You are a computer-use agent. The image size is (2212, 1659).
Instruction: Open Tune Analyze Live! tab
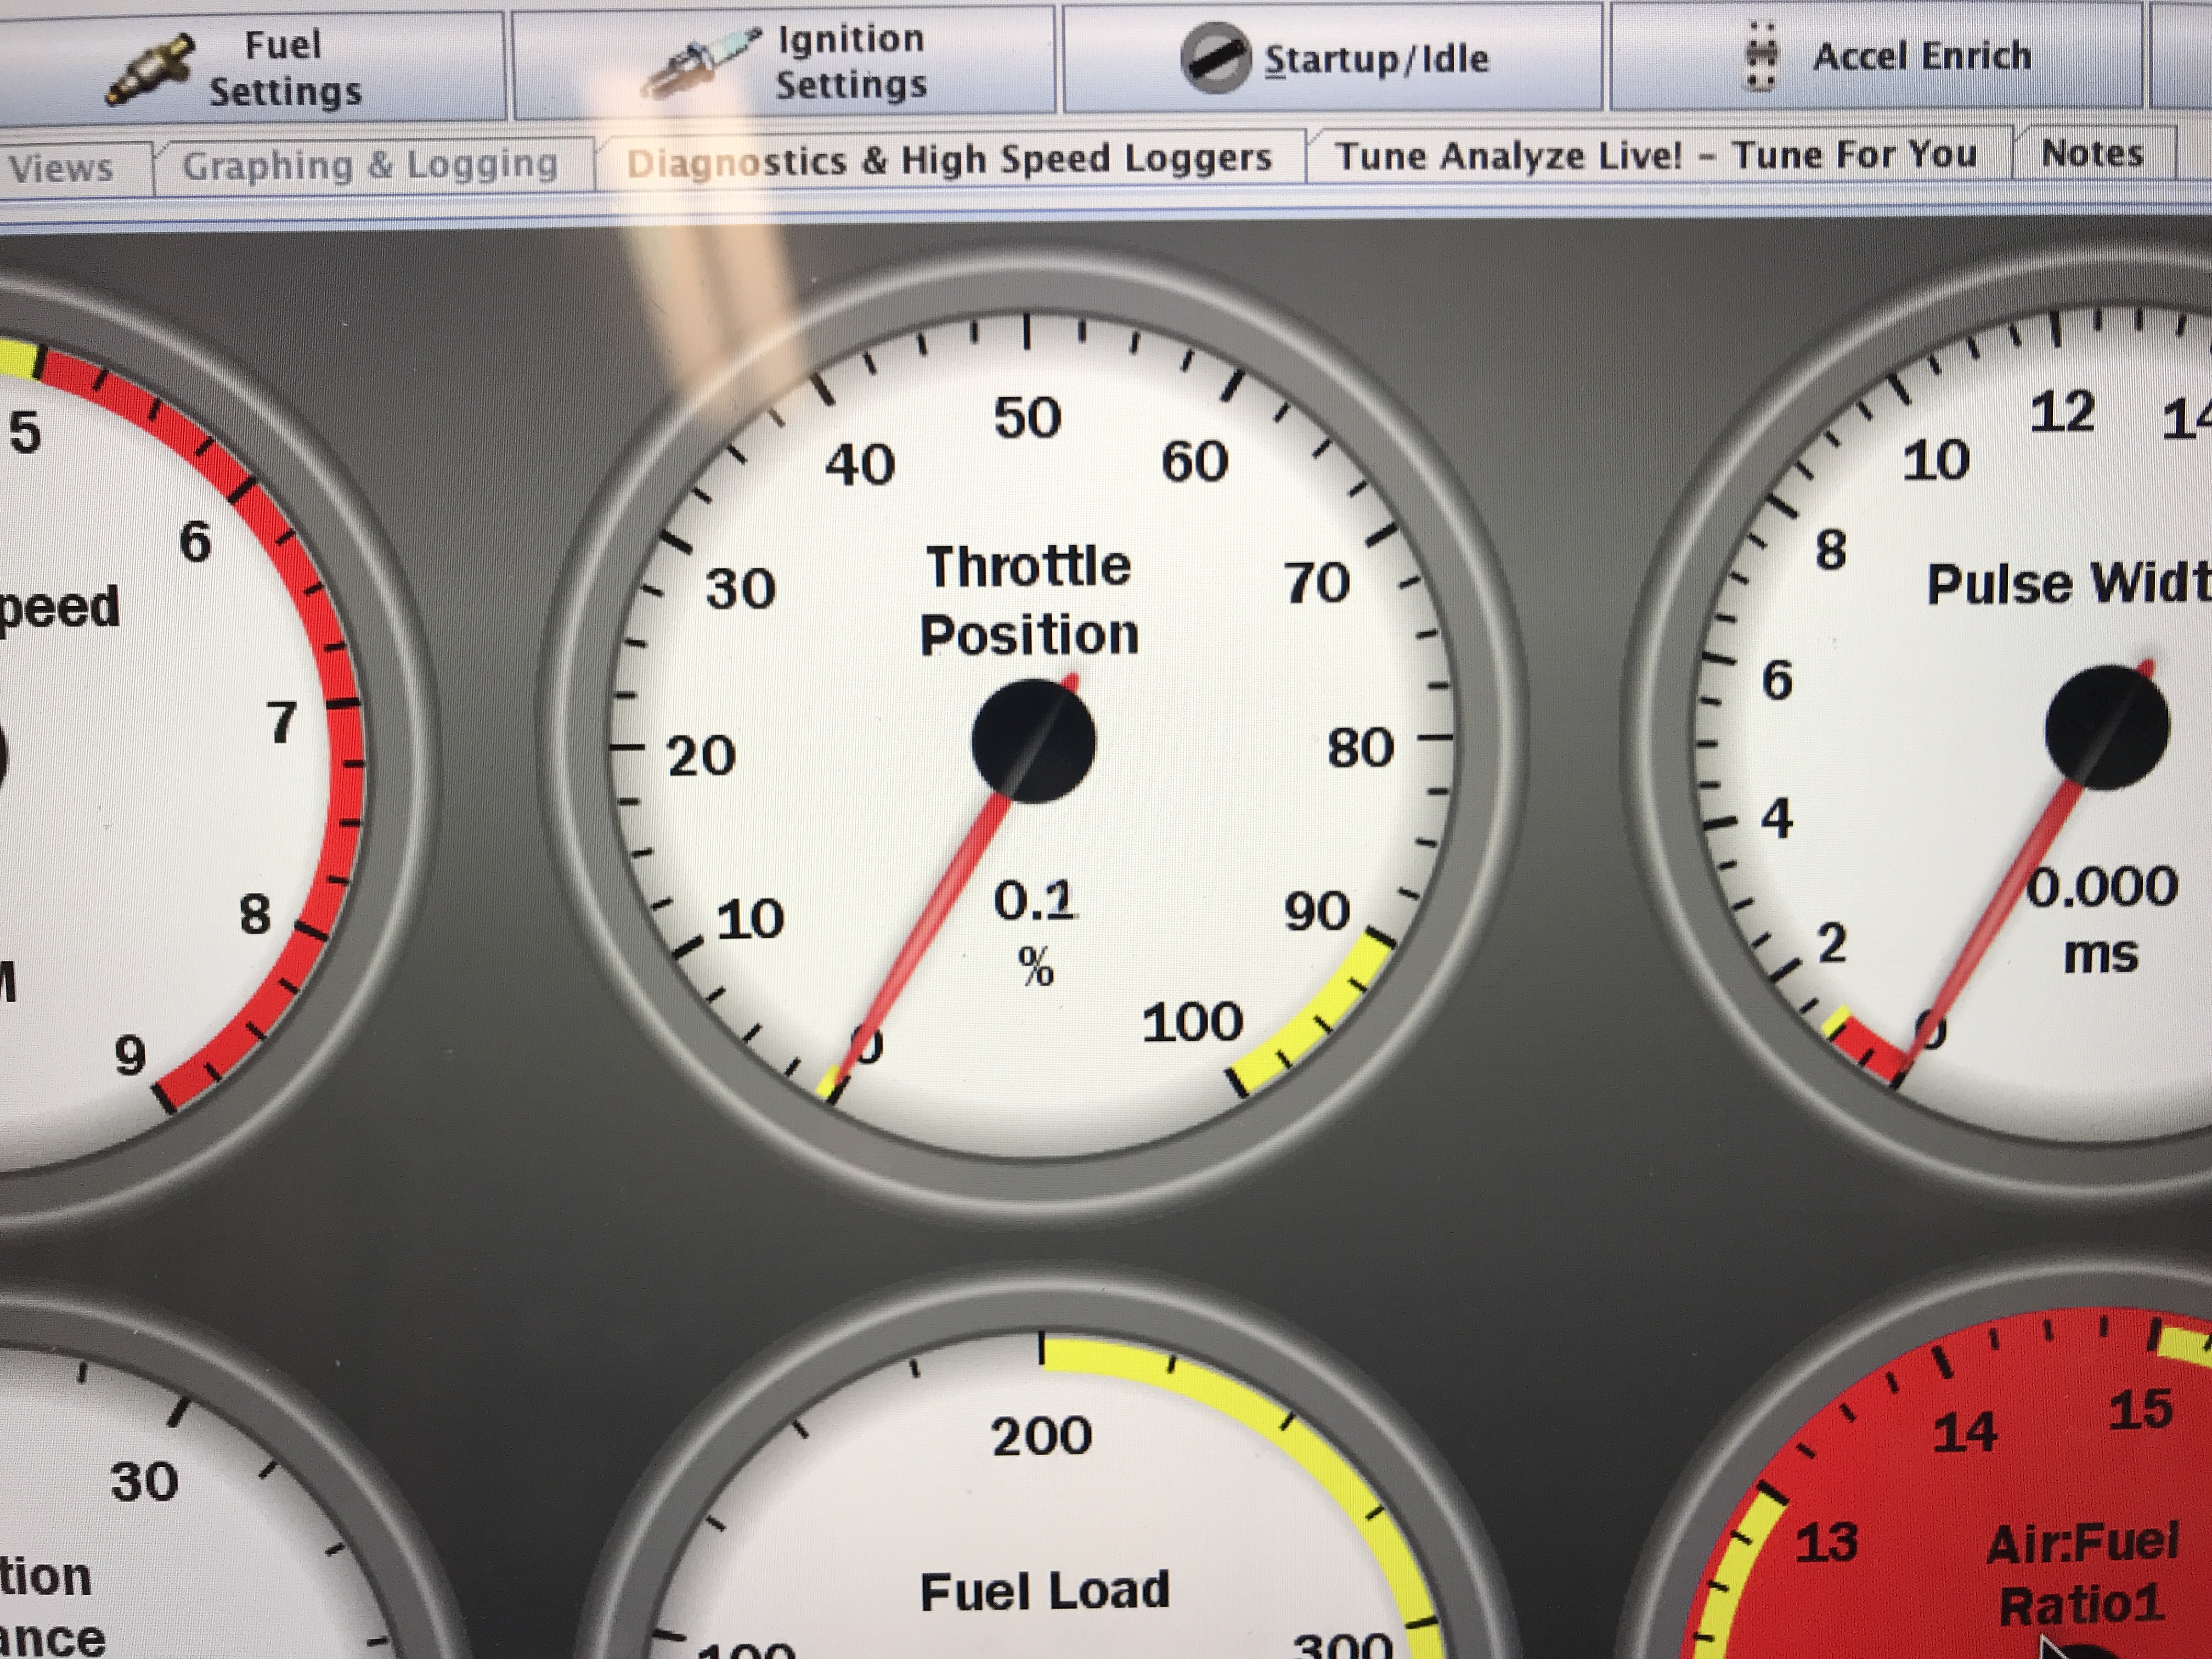pyautogui.click(x=1656, y=156)
